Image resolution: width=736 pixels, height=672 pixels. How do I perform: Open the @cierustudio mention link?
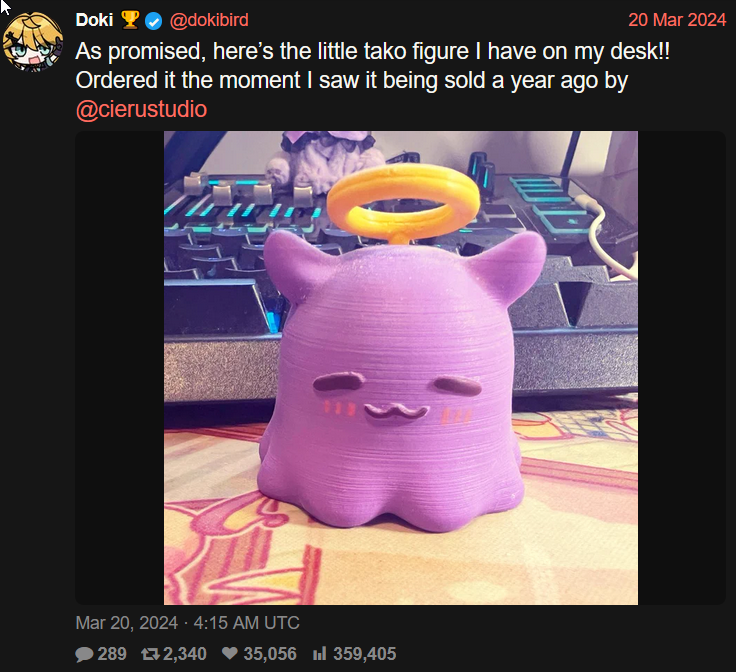point(141,109)
